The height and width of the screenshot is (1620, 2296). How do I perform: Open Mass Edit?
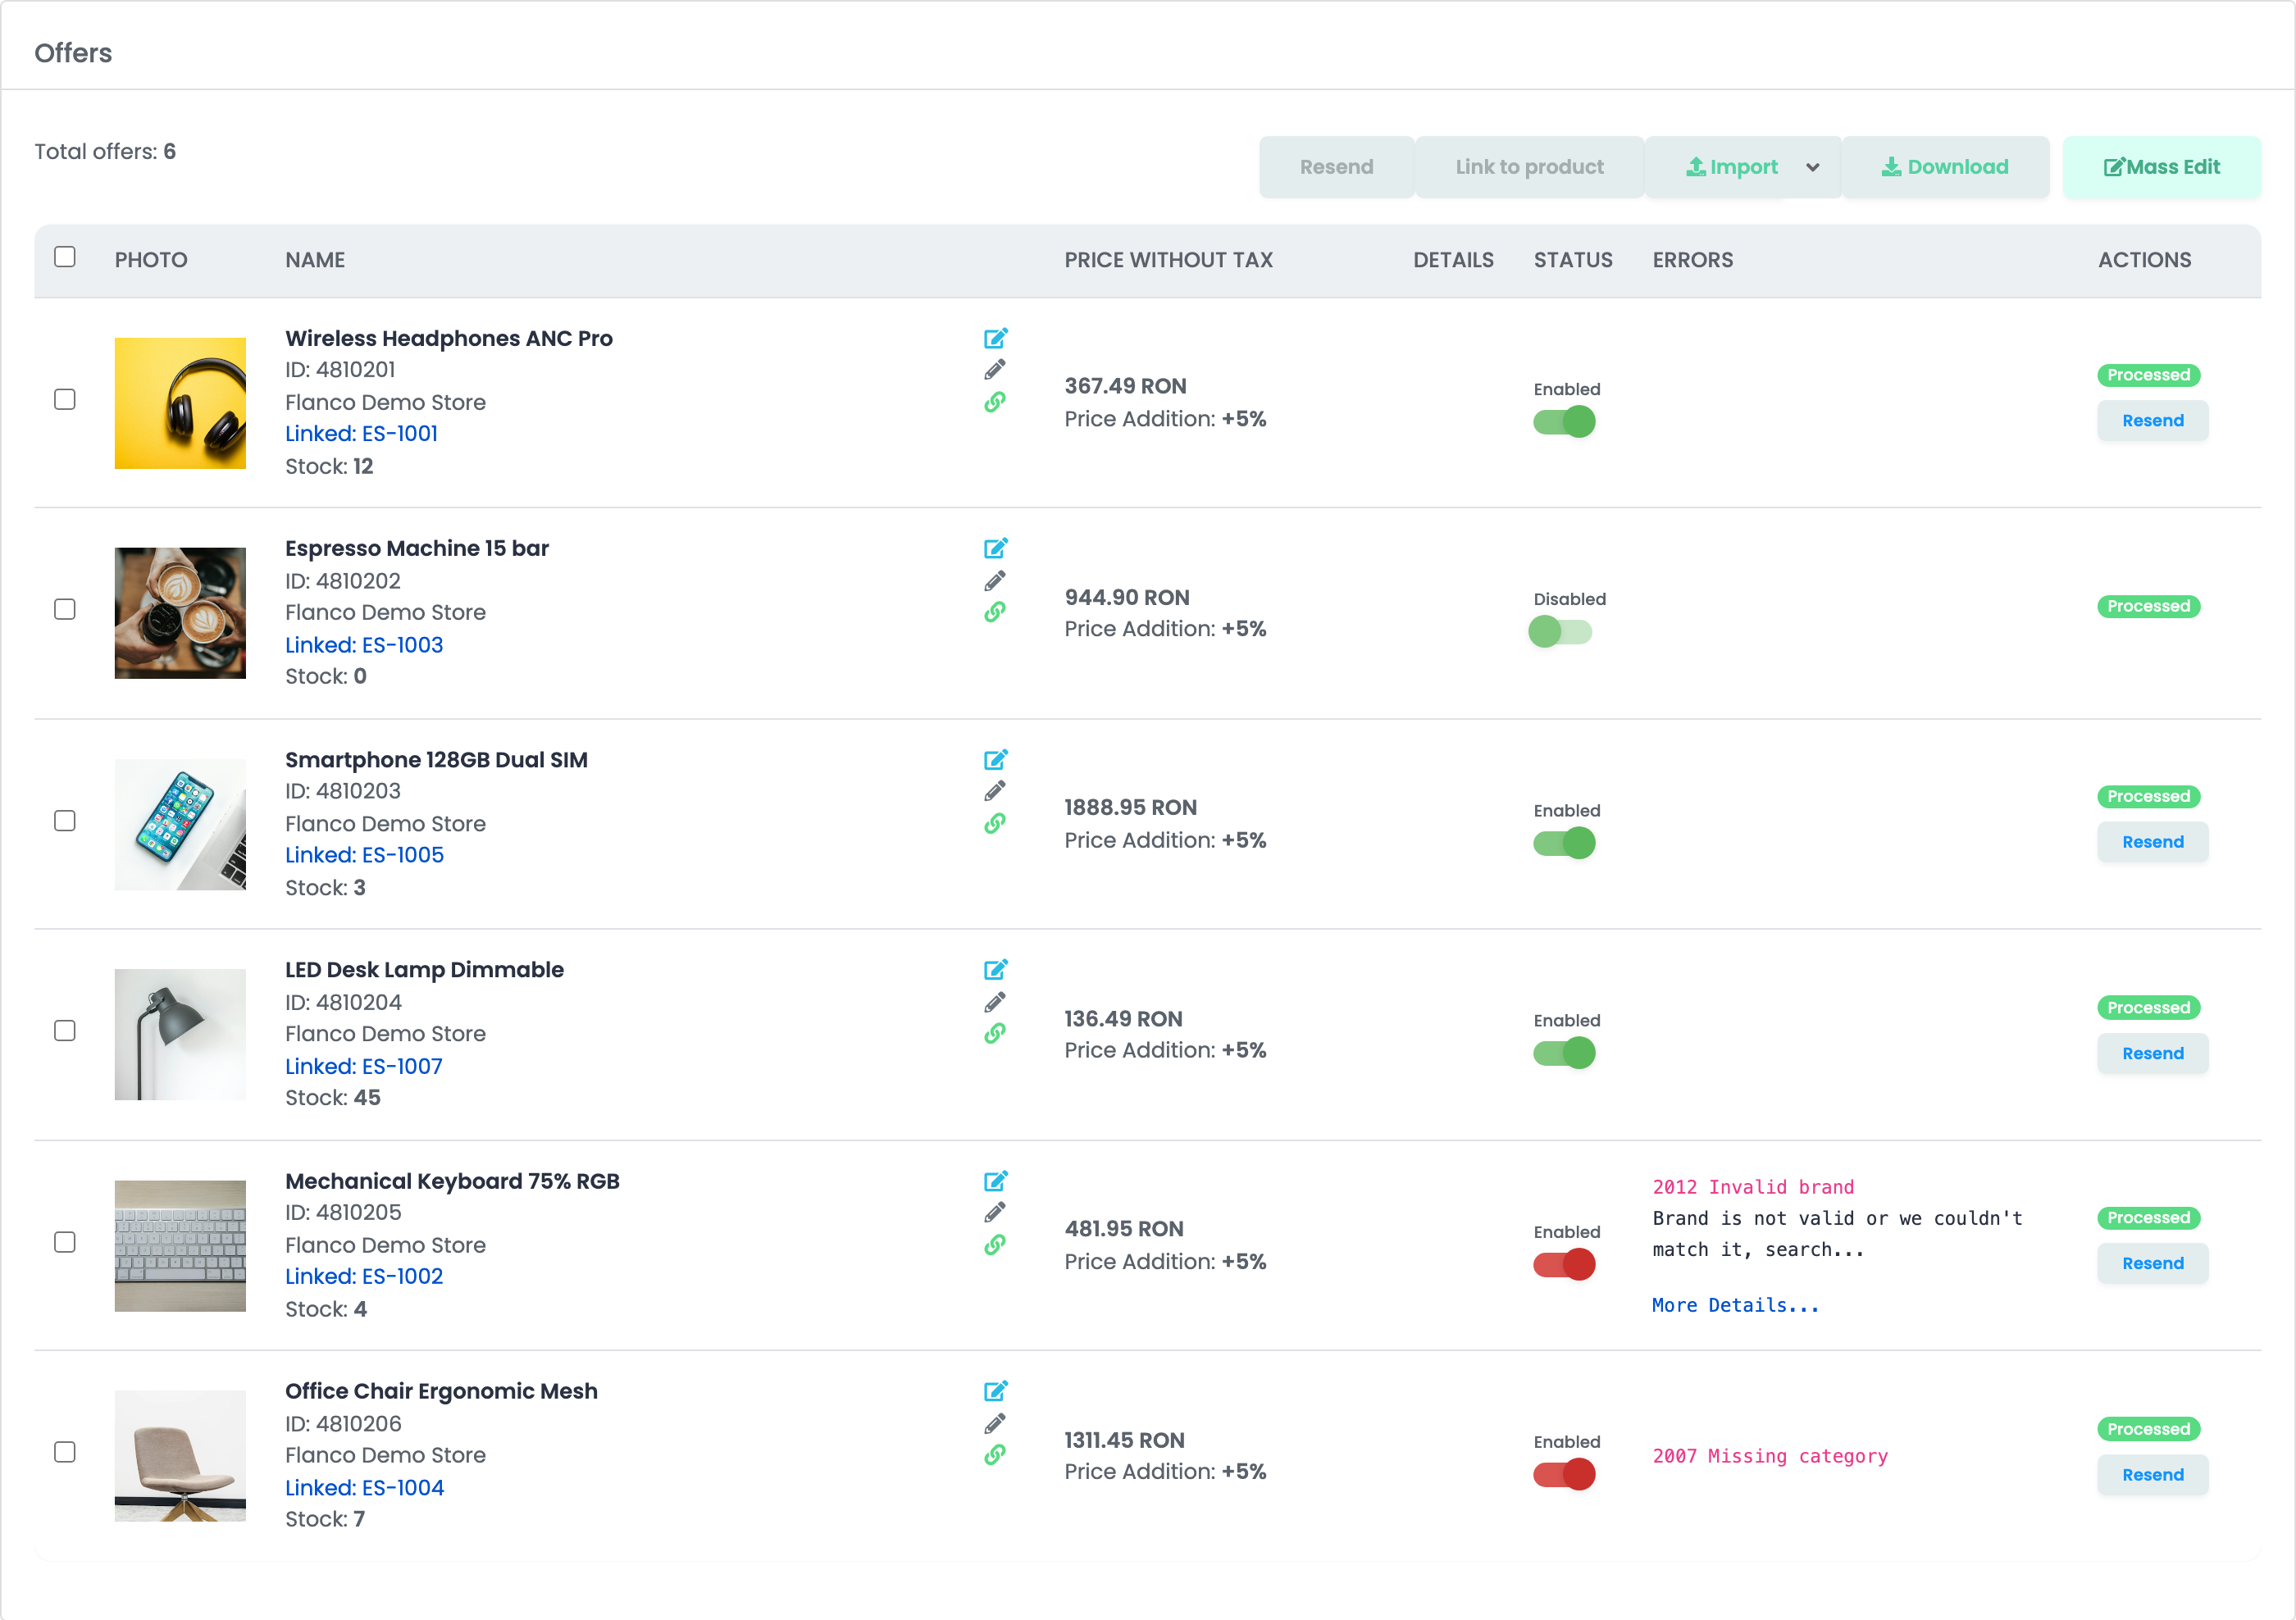coord(2161,167)
